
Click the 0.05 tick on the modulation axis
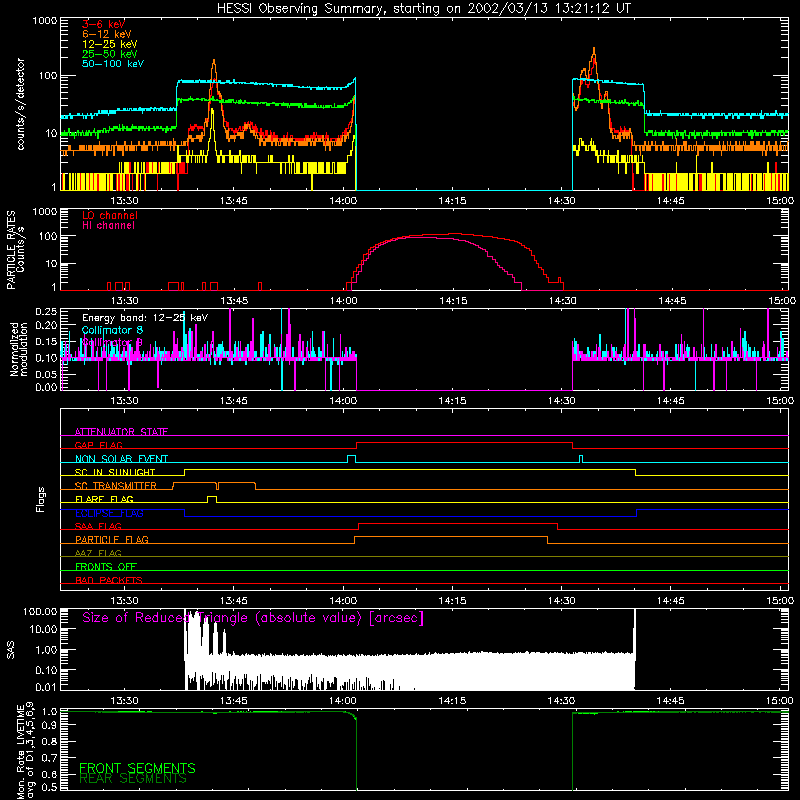tap(44, 374)
